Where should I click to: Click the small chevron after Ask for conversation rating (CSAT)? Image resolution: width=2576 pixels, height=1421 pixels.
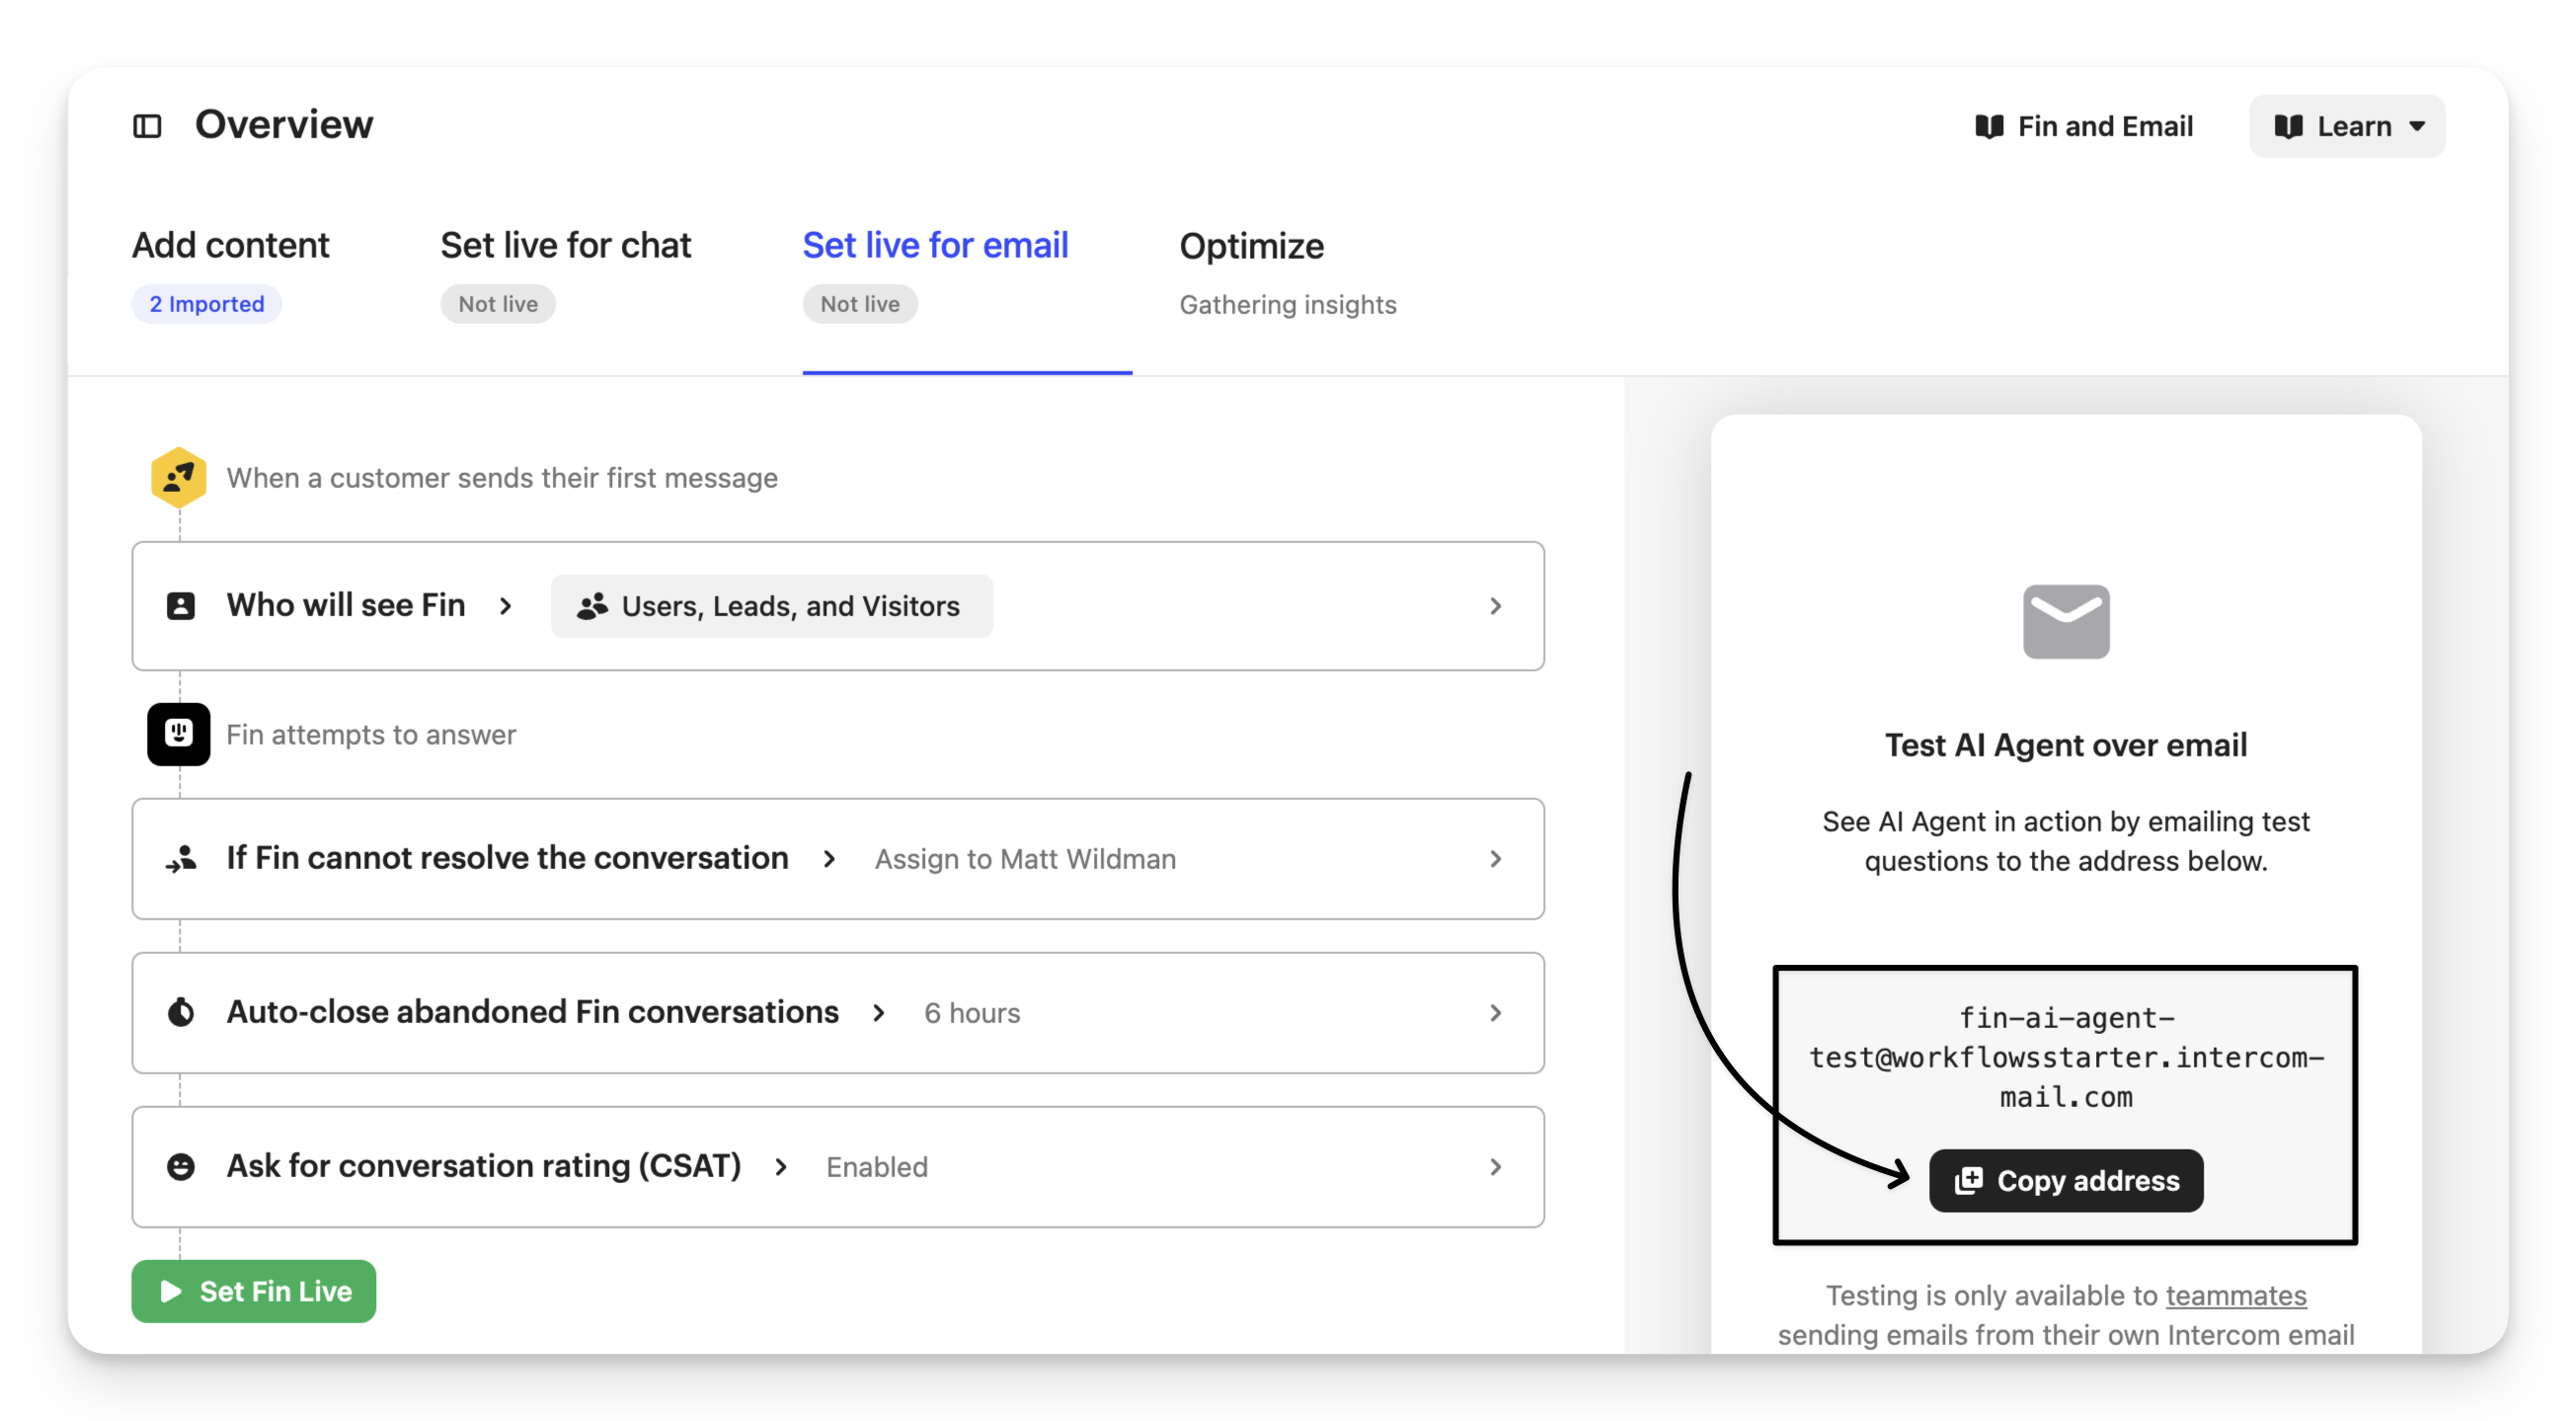click(781, 1167)
